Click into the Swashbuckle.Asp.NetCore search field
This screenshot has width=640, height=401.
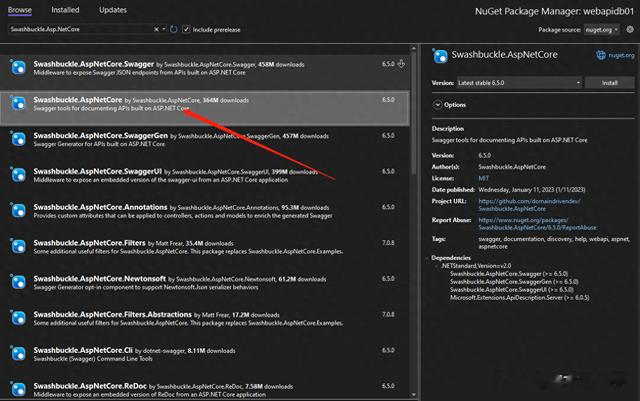point(81,29)
